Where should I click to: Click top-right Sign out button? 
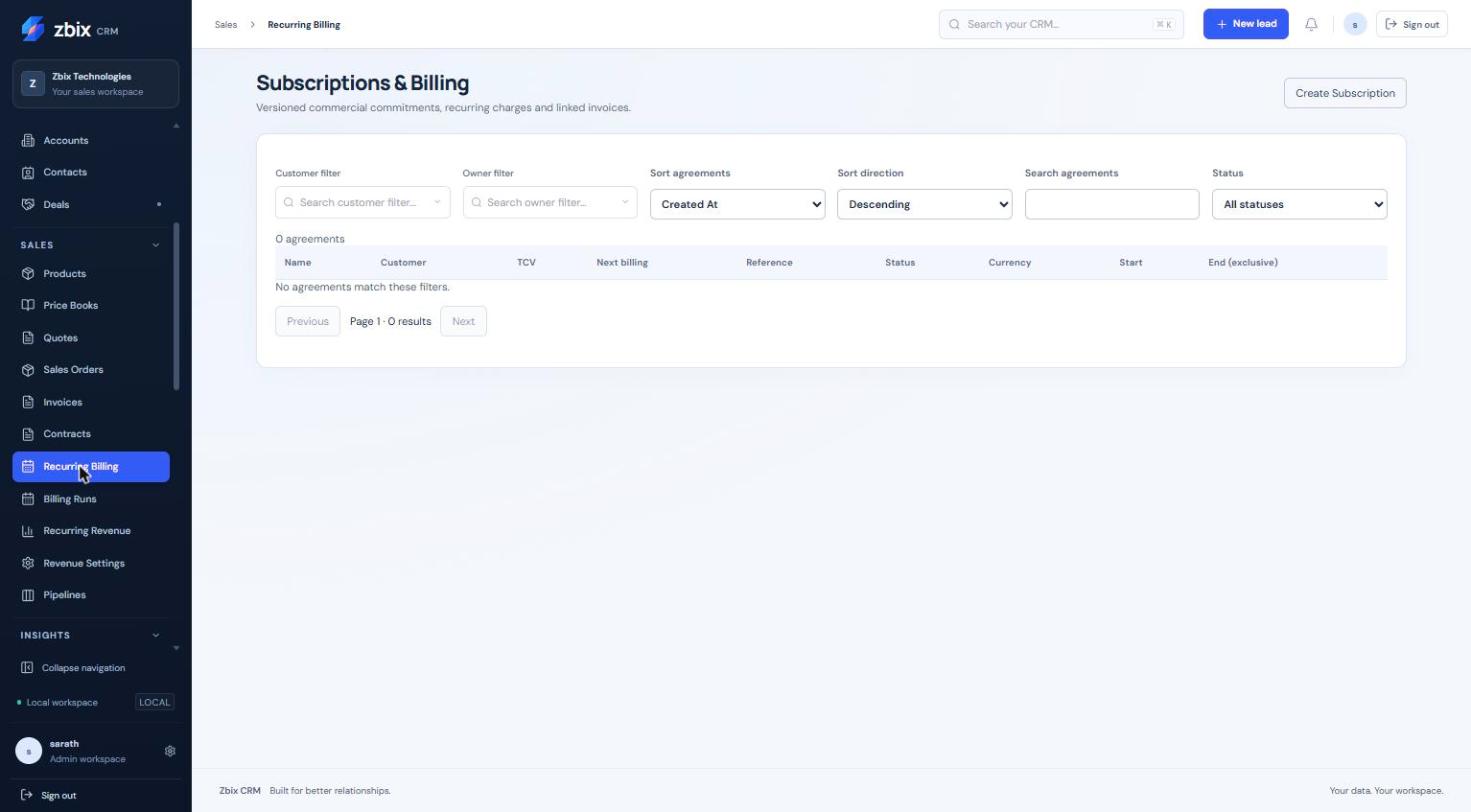1412,24
